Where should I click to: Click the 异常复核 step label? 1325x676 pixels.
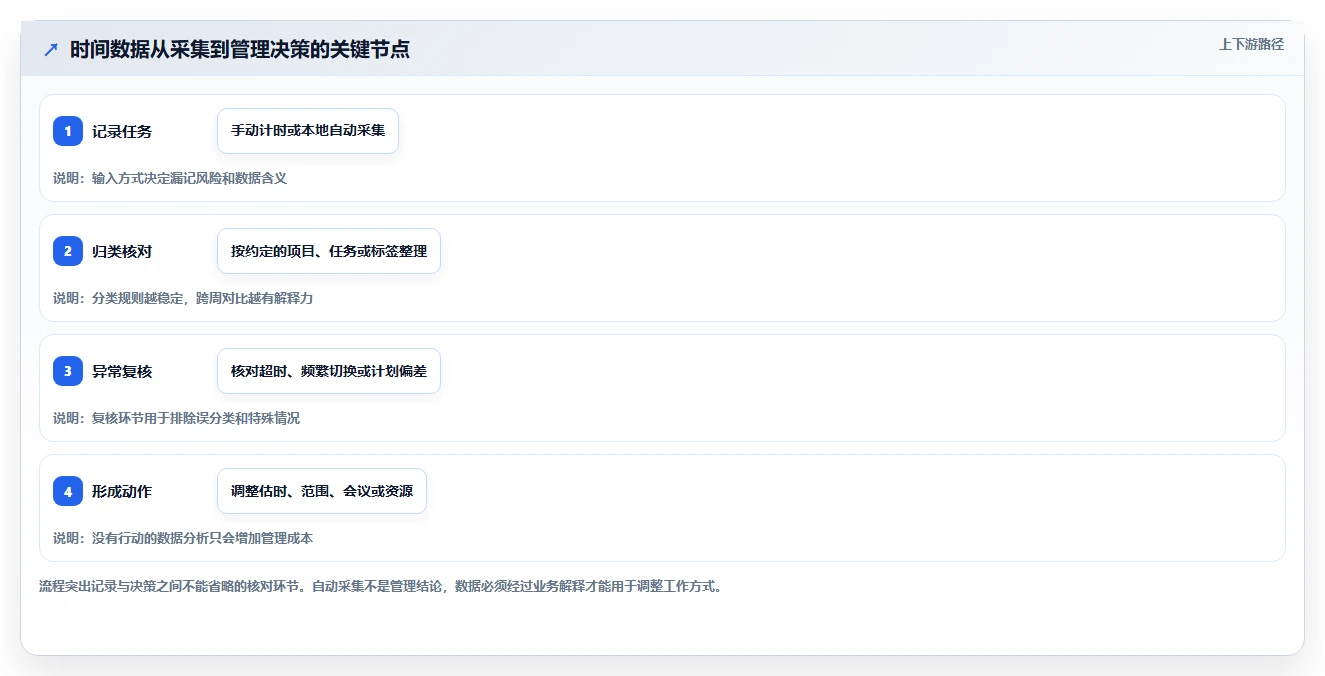[122, 371]
